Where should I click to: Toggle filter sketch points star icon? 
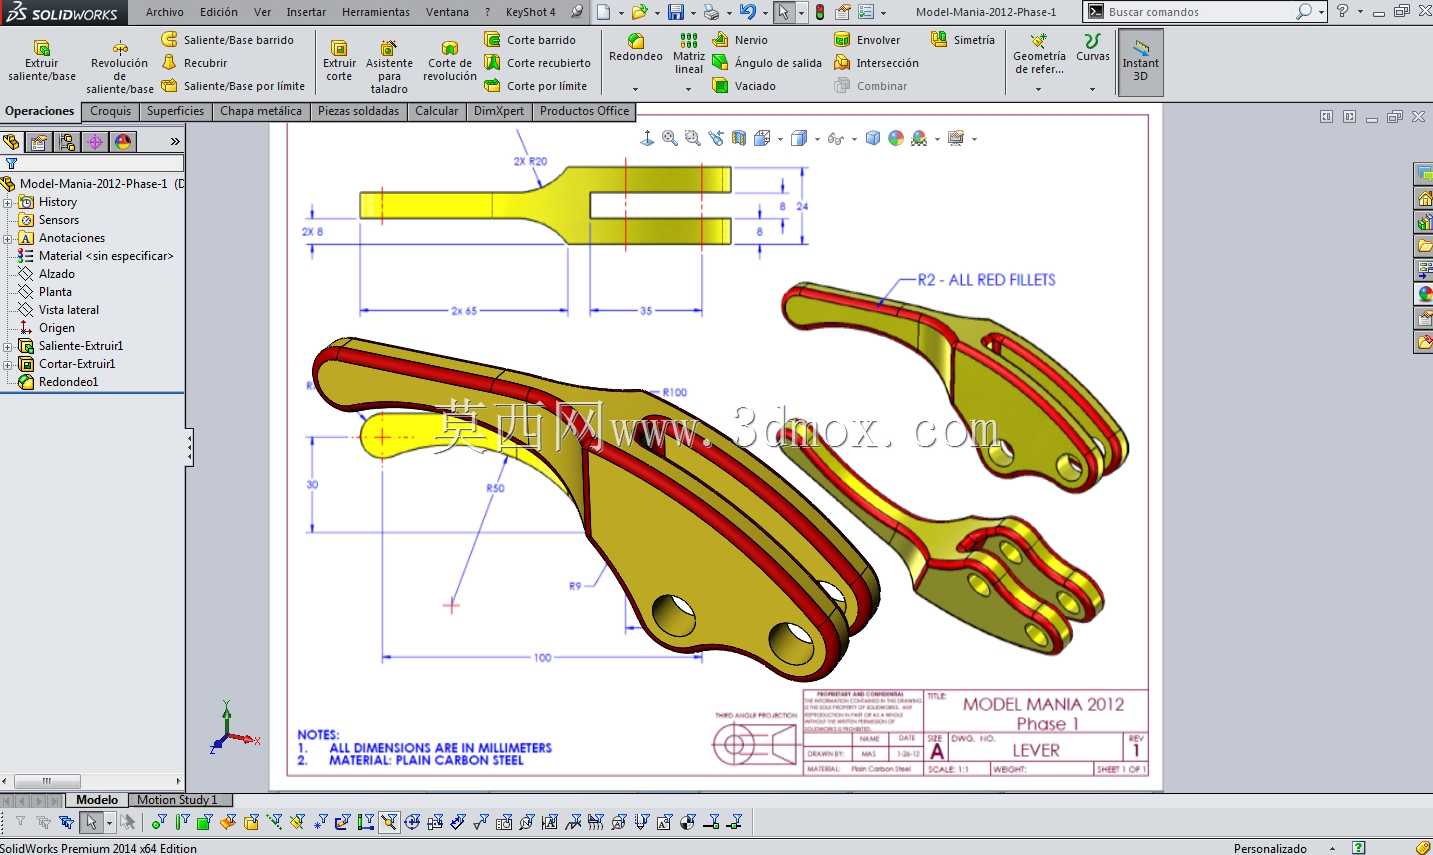pyautogui.click(x=320, y=822)
